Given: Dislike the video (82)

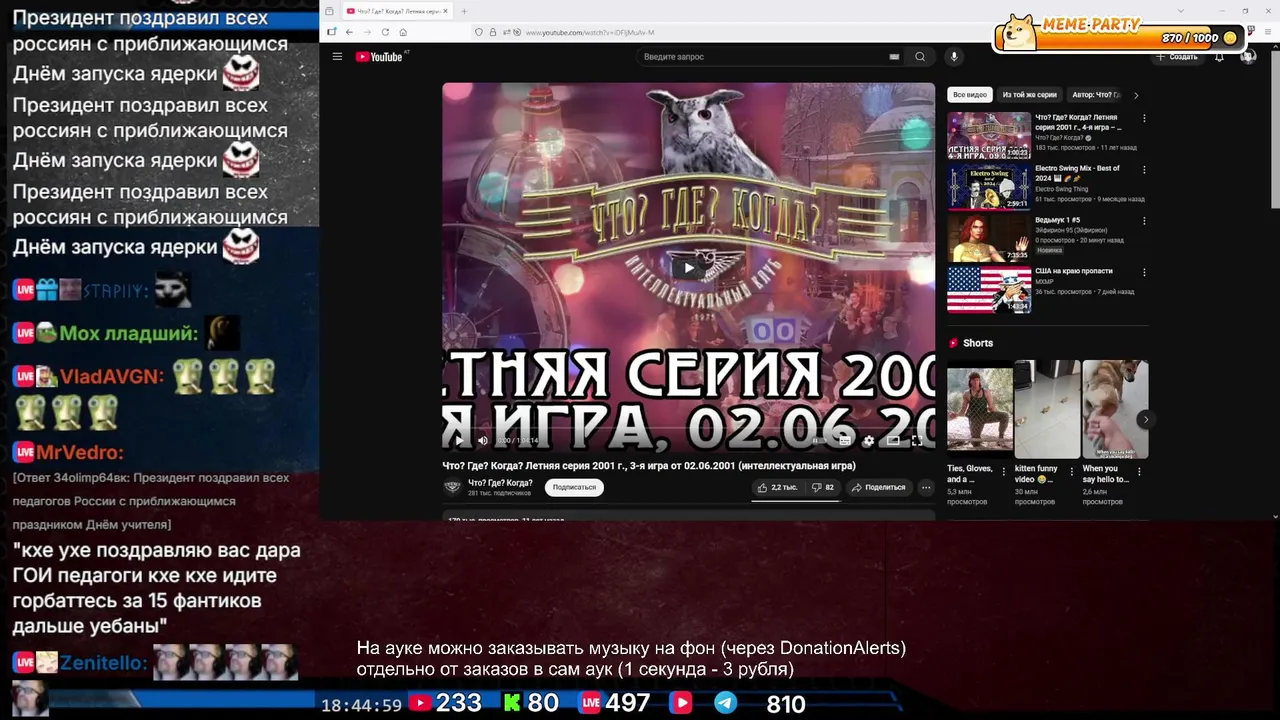Looking at the screenshot, I should pos(823,488).
